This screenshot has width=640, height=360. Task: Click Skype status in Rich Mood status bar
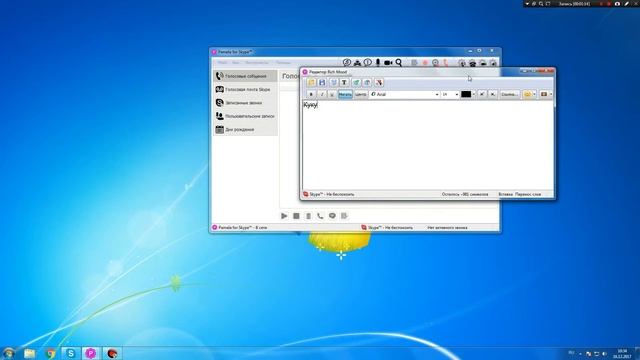(329, 194)
